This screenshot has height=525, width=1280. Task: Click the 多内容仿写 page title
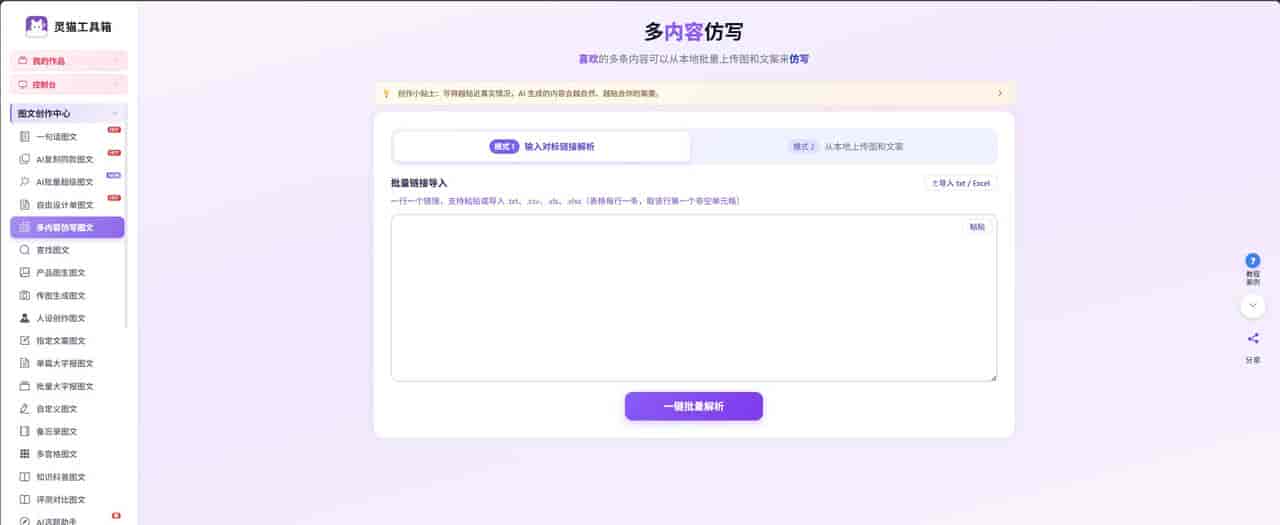[x=694, y=32]
